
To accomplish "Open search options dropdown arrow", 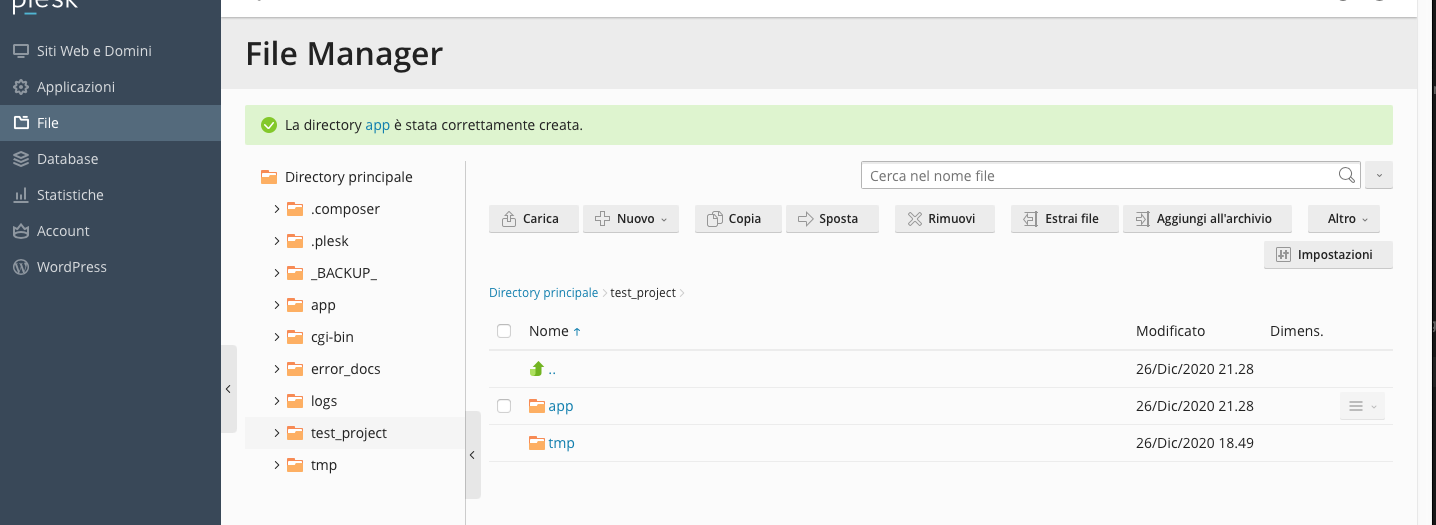I will 1379,175.
